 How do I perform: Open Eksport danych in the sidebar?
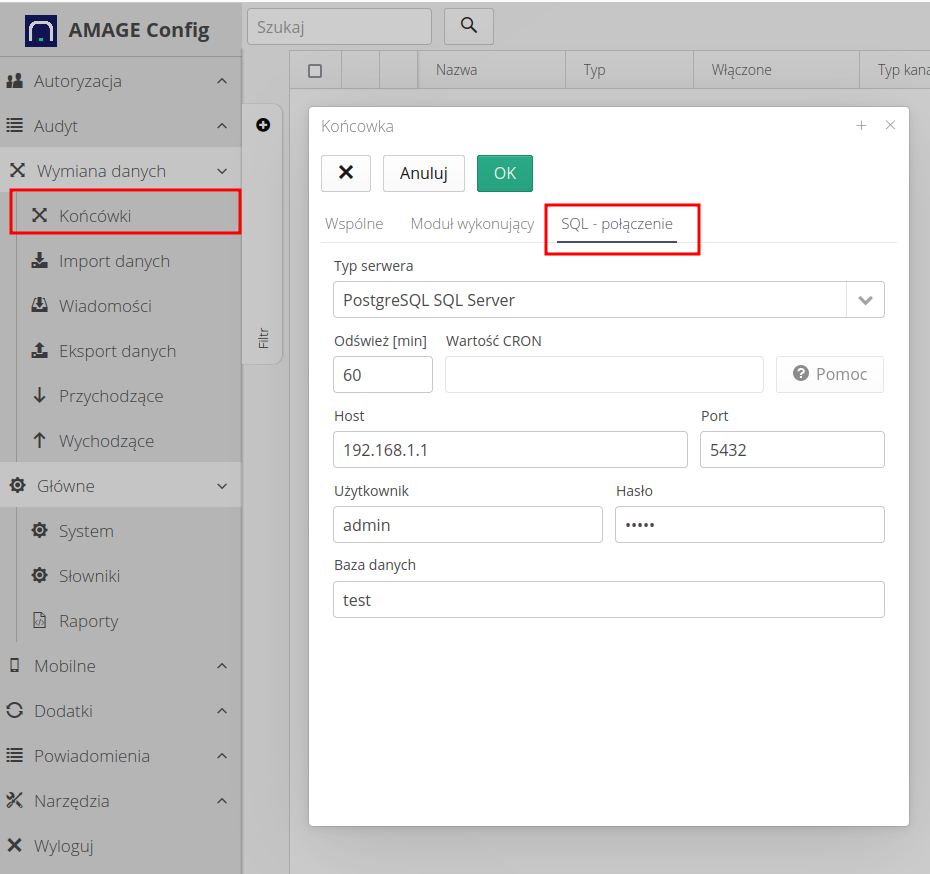pyautogui.click(x=117, y=351)
